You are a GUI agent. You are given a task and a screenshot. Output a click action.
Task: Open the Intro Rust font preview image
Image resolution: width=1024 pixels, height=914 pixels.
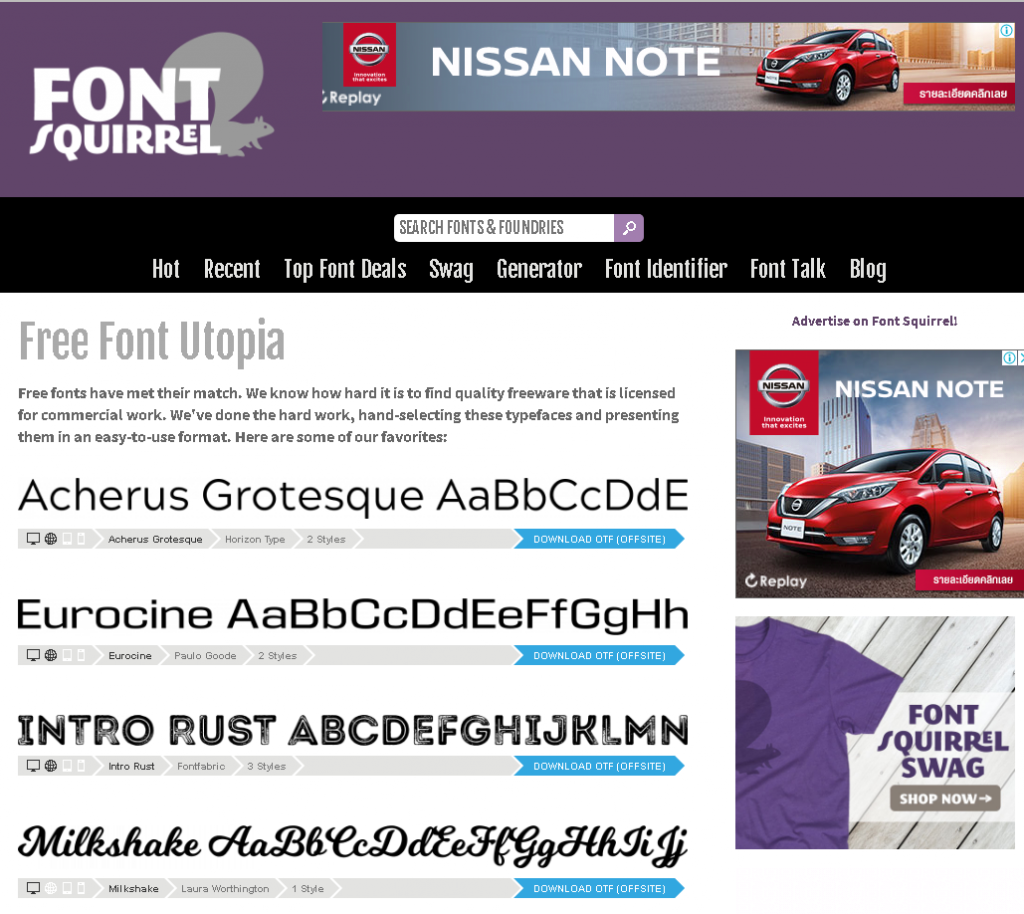pos(353,730)
